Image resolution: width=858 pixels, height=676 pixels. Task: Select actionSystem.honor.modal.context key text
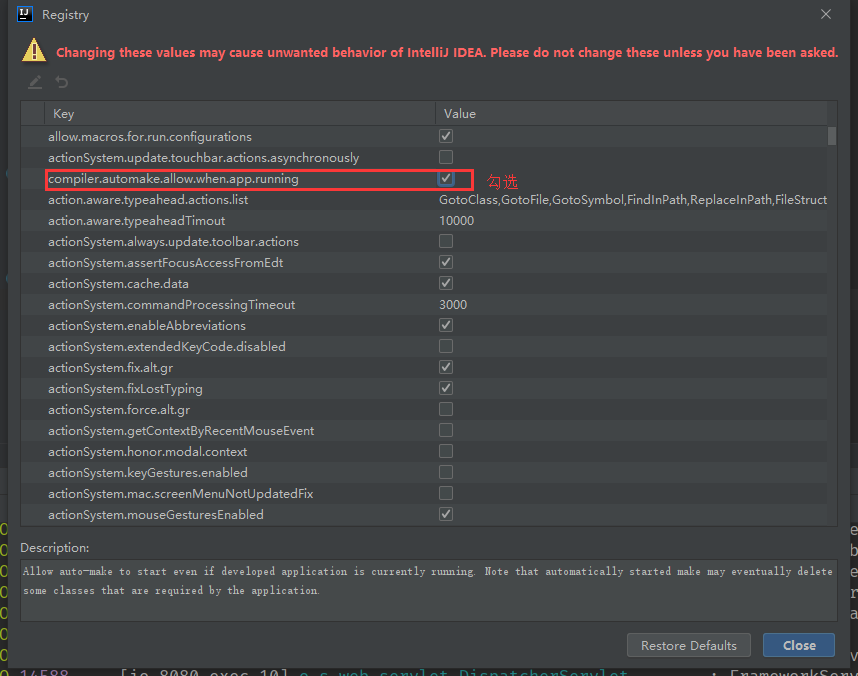pyautogui.click(x=148, y=452)
